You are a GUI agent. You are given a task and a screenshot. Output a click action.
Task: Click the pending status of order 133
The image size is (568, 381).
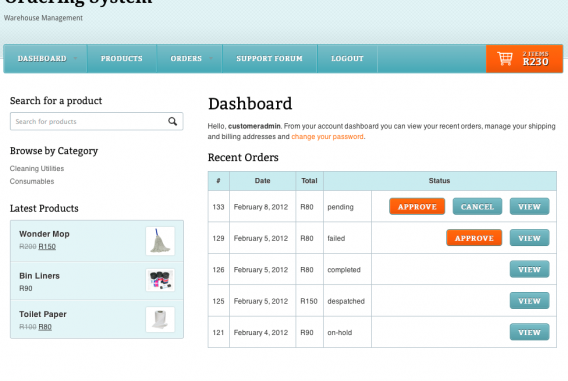pyautogui.click(x=340, y=207)
